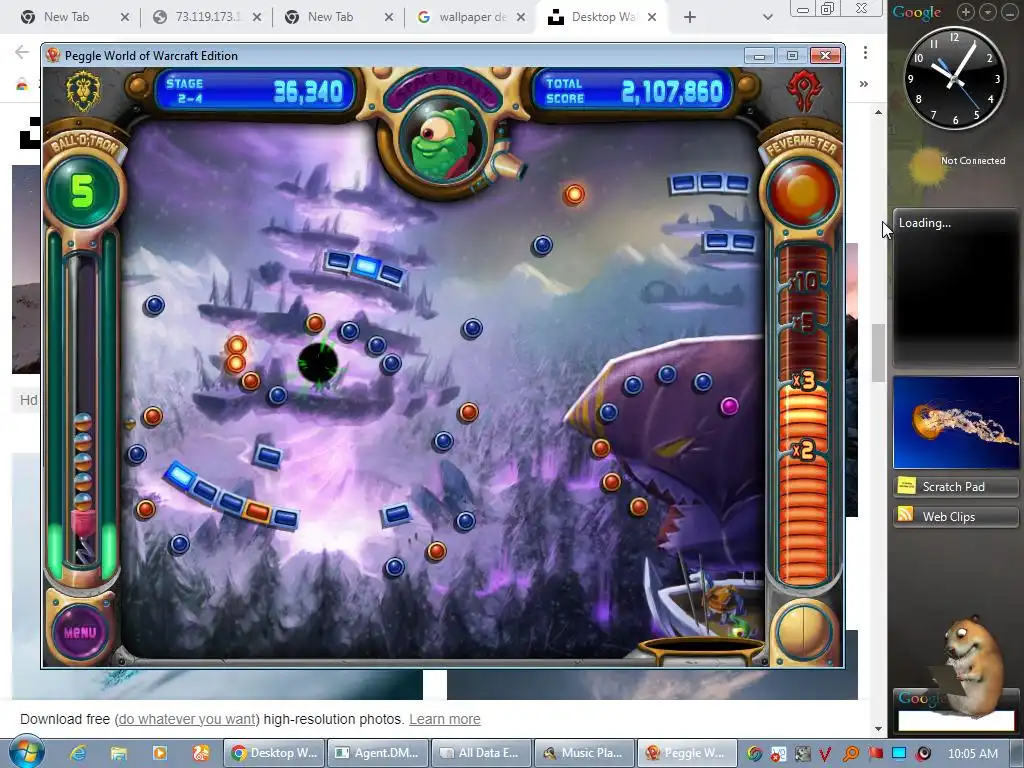Viewport: 1024px width, 768px height.
Task: Click the Alliance lion emblem
Action: click(83, 90)
